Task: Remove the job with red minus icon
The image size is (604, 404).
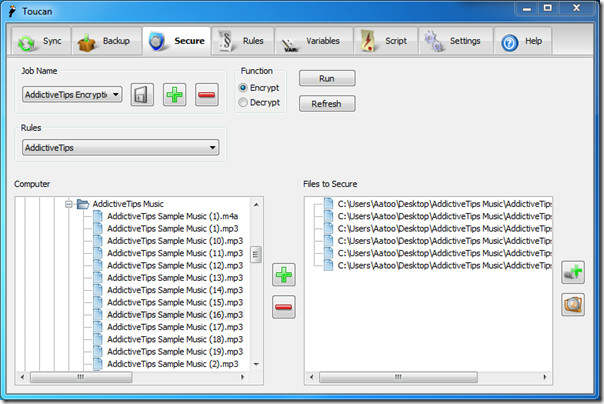Action: pos(207,95)
